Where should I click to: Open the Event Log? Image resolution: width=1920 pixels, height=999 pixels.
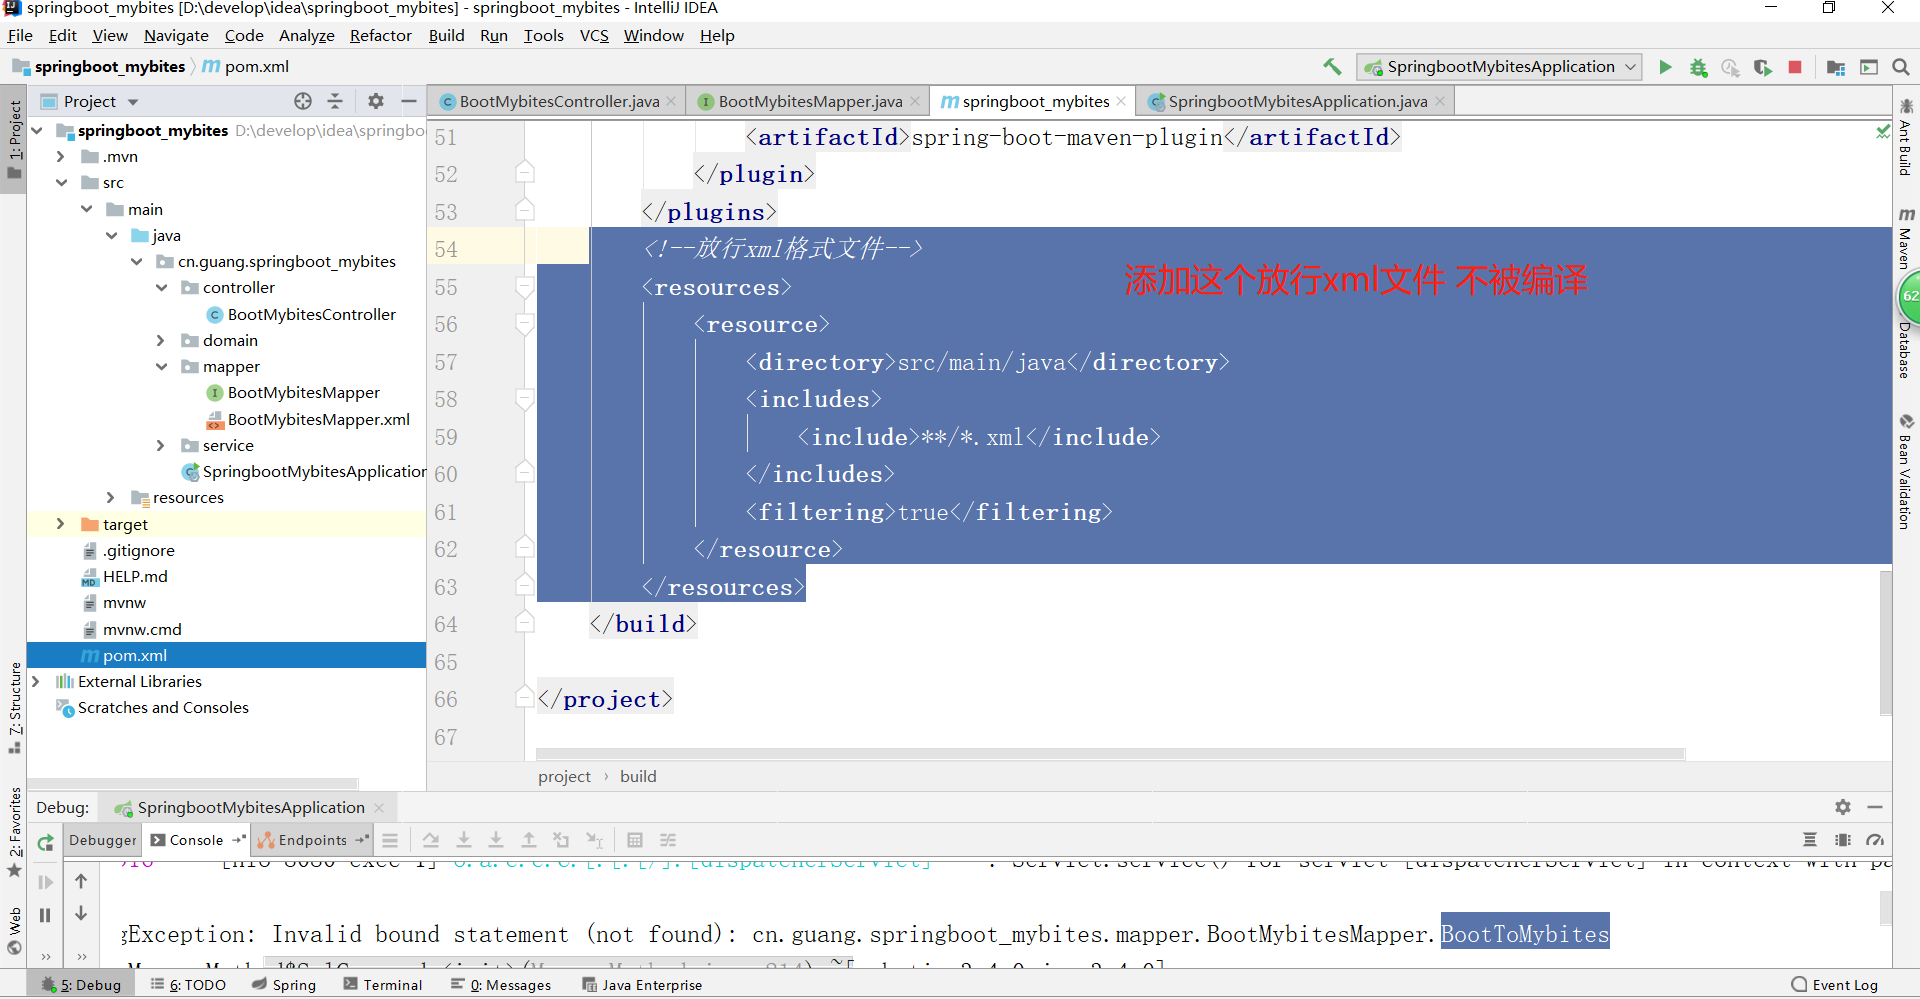tap(1835, 985)
